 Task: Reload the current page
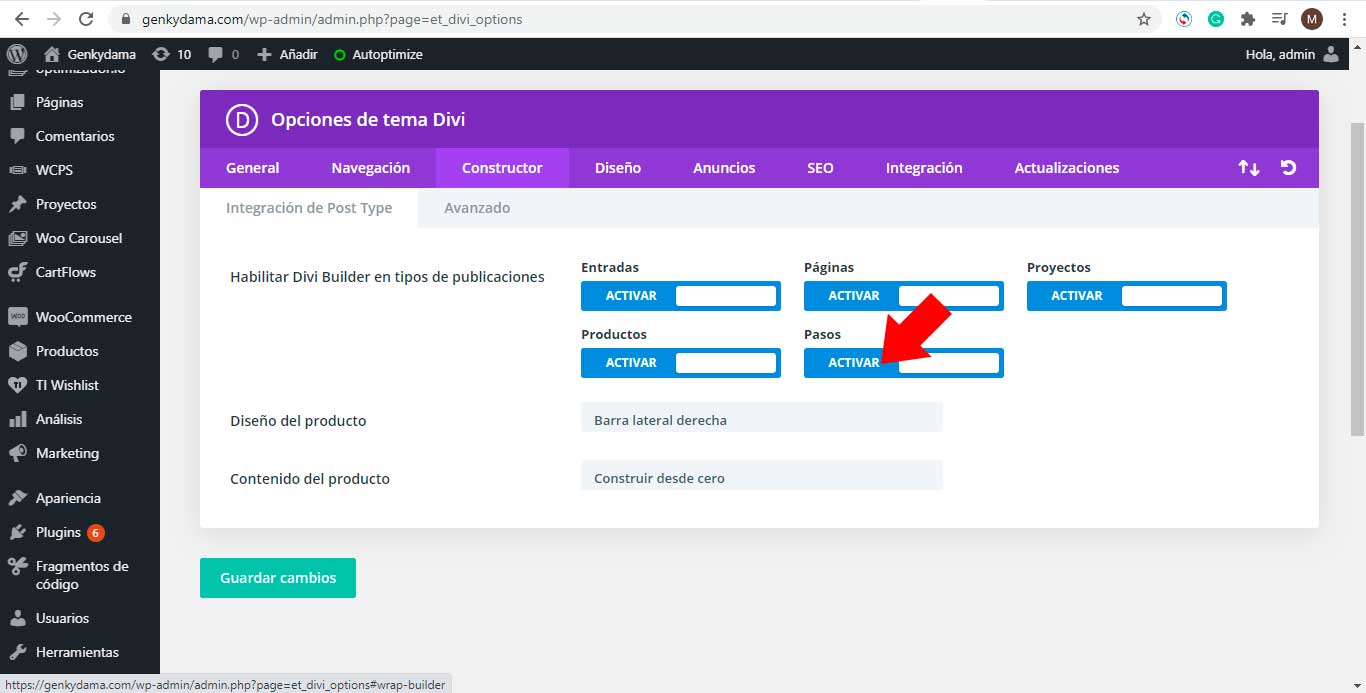[86, 19]
